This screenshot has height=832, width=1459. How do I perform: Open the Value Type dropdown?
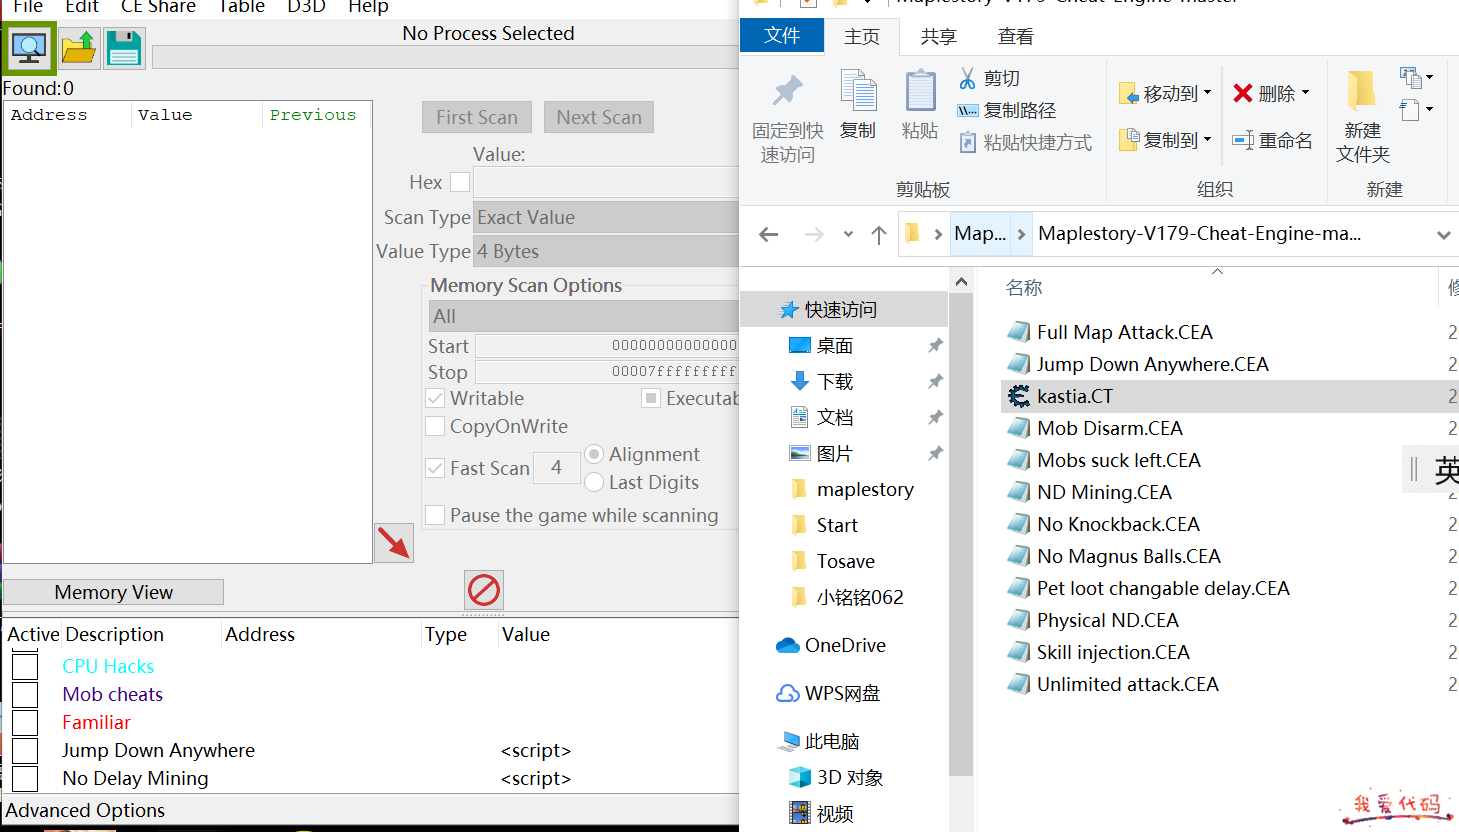pos(606,251)
